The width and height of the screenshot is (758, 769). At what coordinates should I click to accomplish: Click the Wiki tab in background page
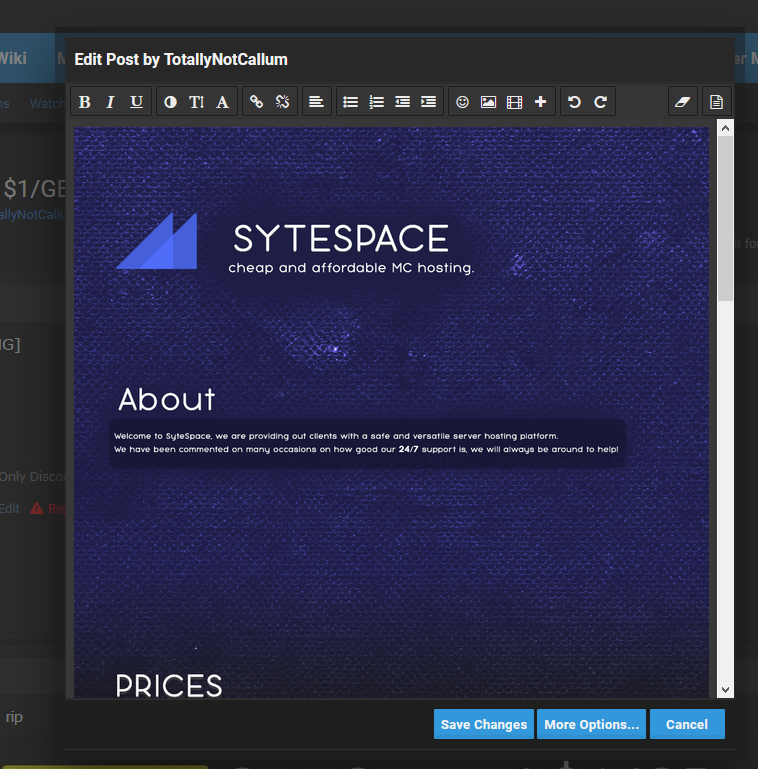12,58
